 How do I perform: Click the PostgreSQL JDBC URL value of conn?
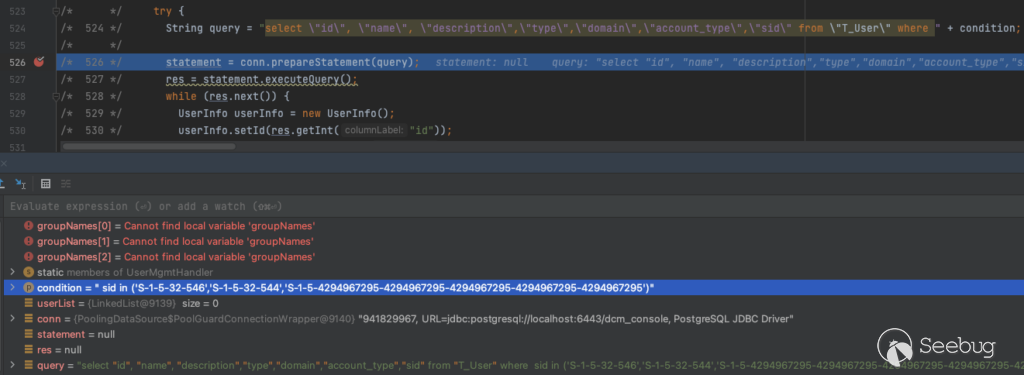[x=576, y=319]
